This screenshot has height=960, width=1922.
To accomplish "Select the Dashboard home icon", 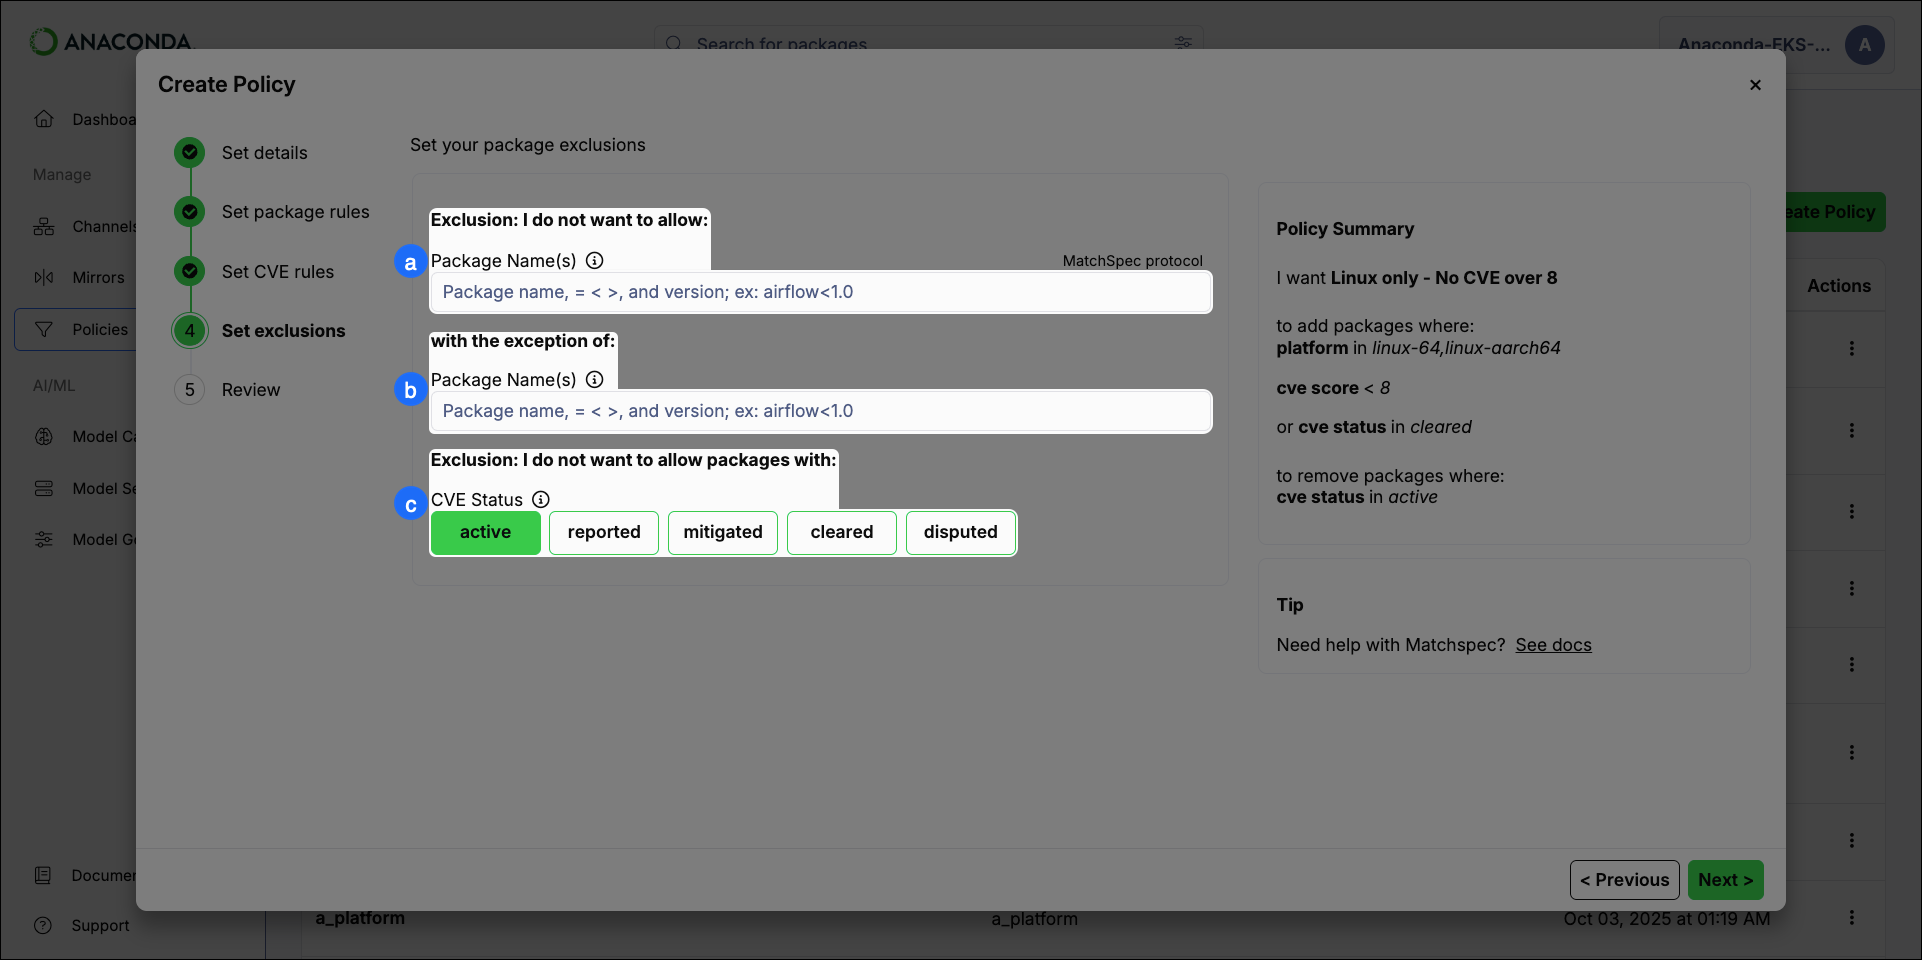I will [x=44, y=118].
